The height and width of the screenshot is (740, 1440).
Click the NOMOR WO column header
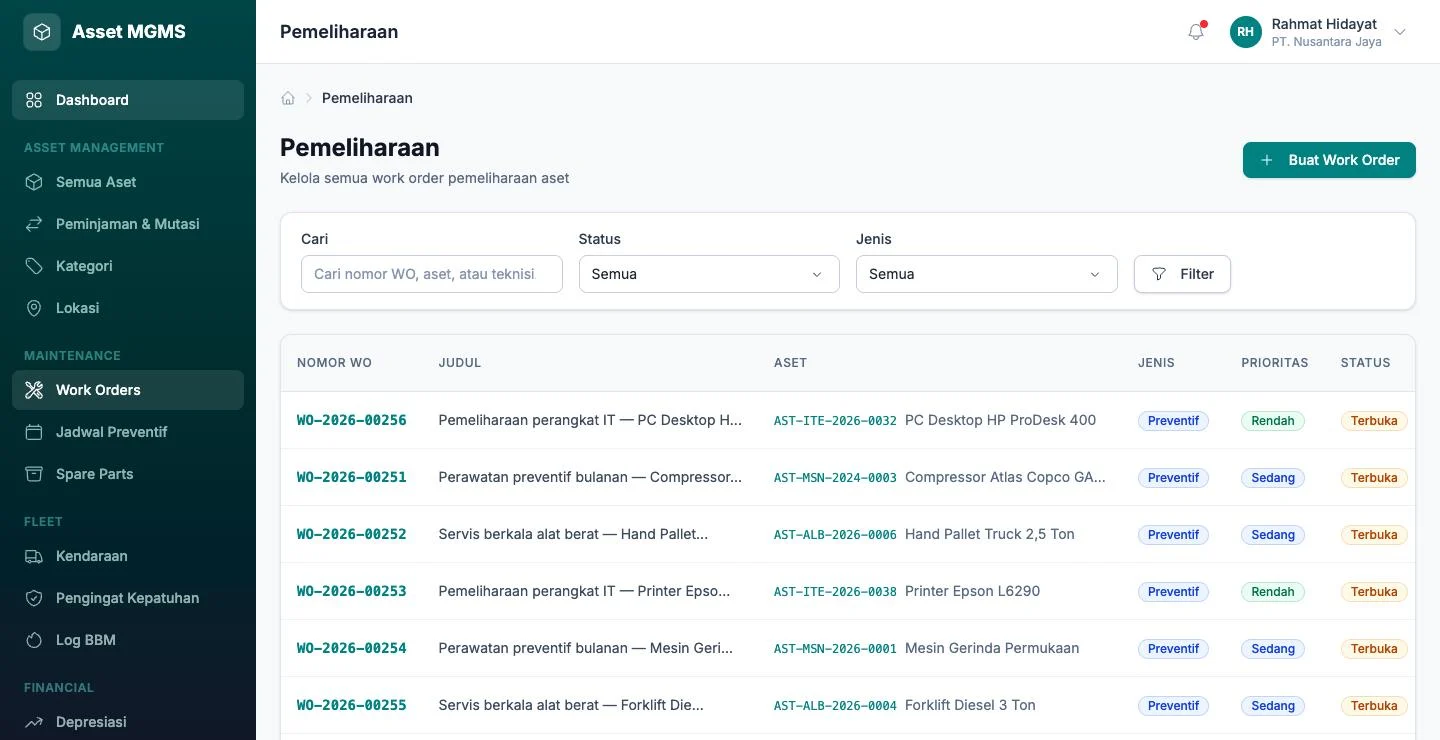pos(334,363)
